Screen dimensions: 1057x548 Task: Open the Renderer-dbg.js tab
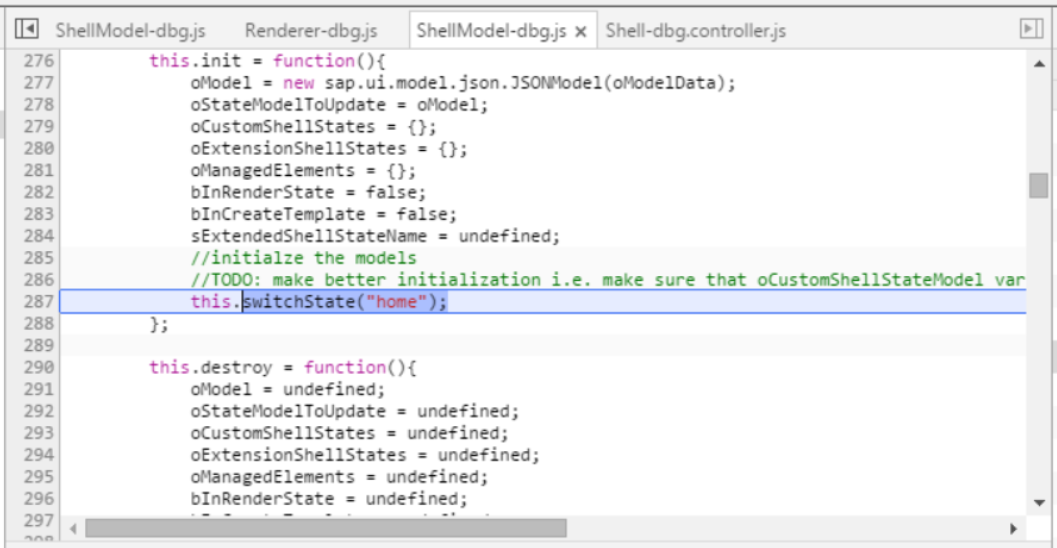[x=311, y=30]
